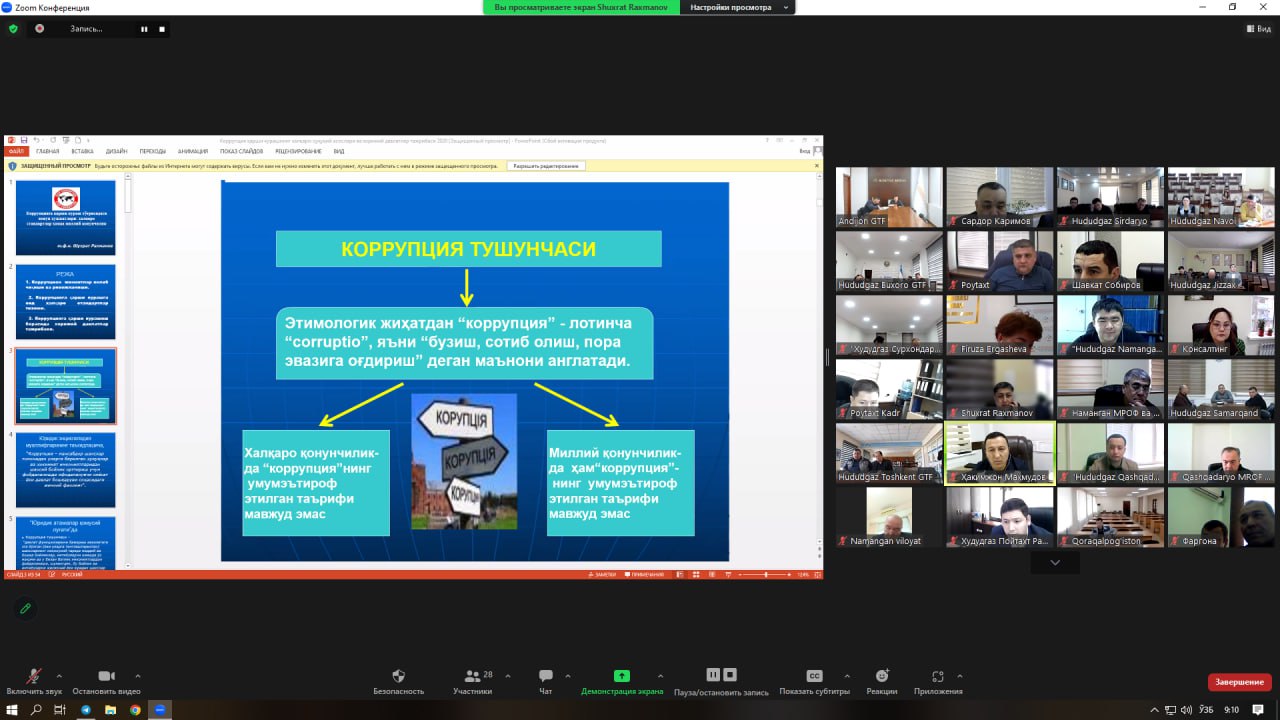Open the Безопасность shield icon
This screenshot has height=720, width=1280.
tap(398, 677)
